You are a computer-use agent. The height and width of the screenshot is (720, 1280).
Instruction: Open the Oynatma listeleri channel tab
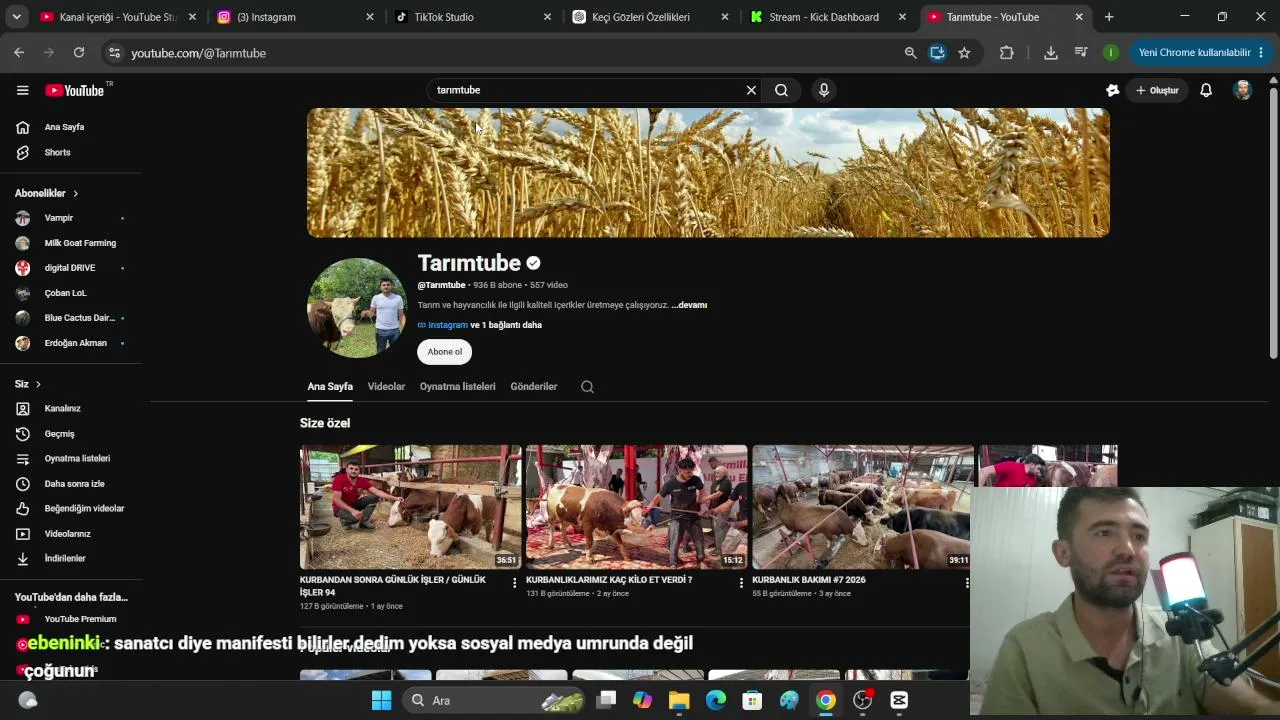[x=457, y=387]
